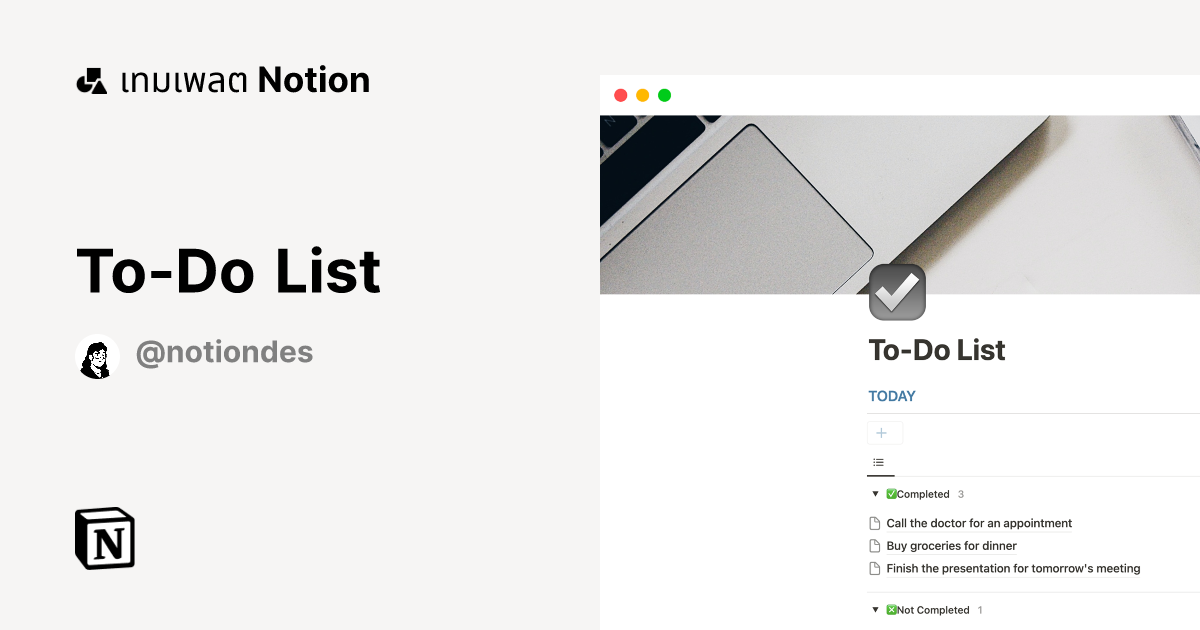Viewport: 1200px width, 630px height.
Task: Click the page icon beside "Call the doctor" task
Action: (875, 523)
